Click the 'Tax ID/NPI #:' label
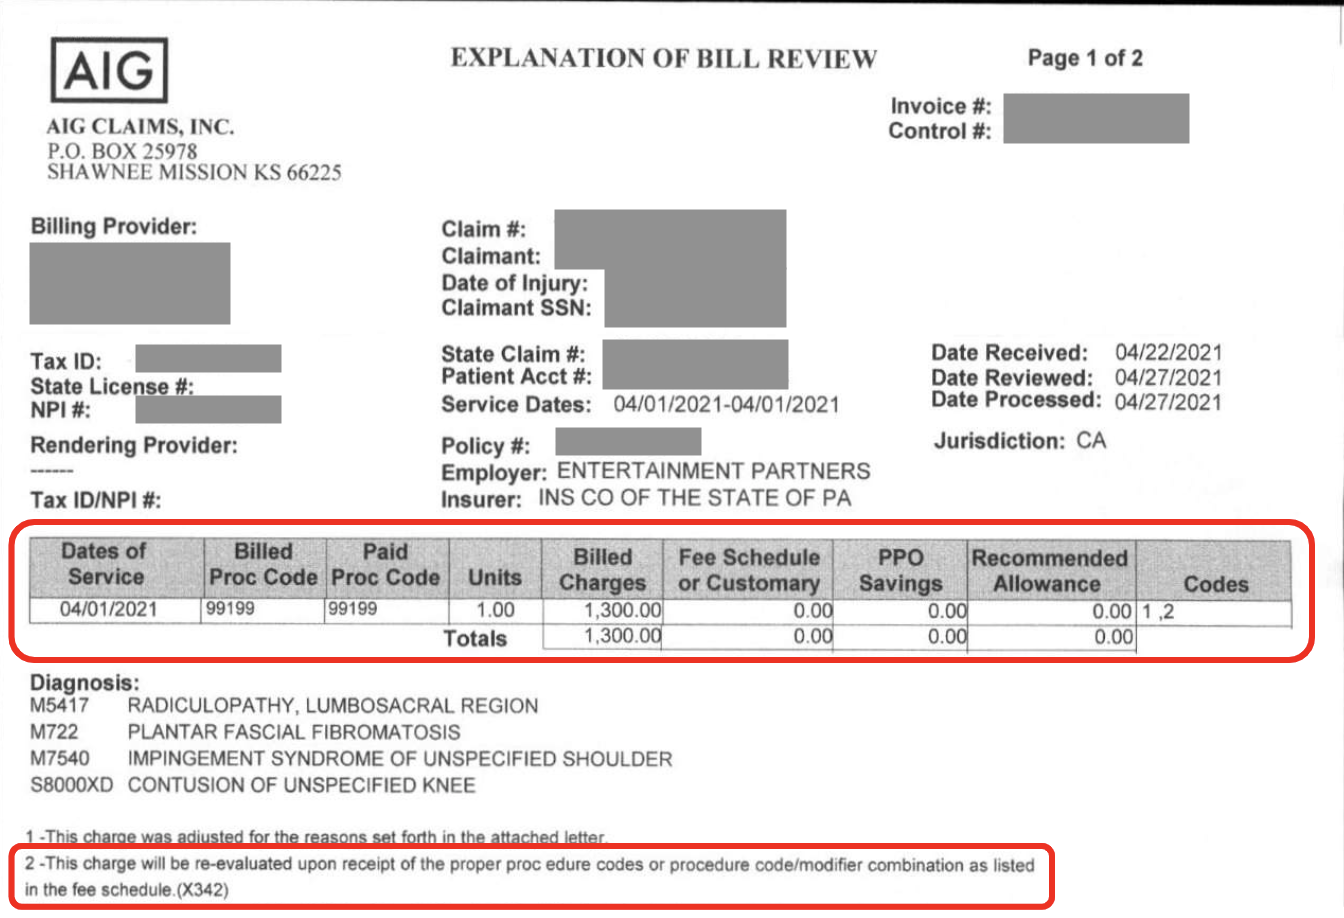The height and width of the screenshot is (918, 1344). coord(96,500)
